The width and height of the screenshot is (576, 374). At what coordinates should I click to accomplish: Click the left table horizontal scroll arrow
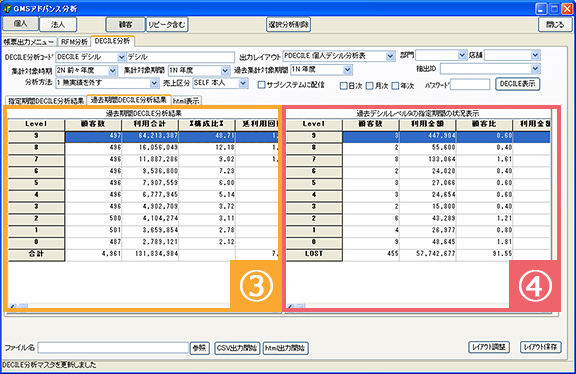click(12, 306)
